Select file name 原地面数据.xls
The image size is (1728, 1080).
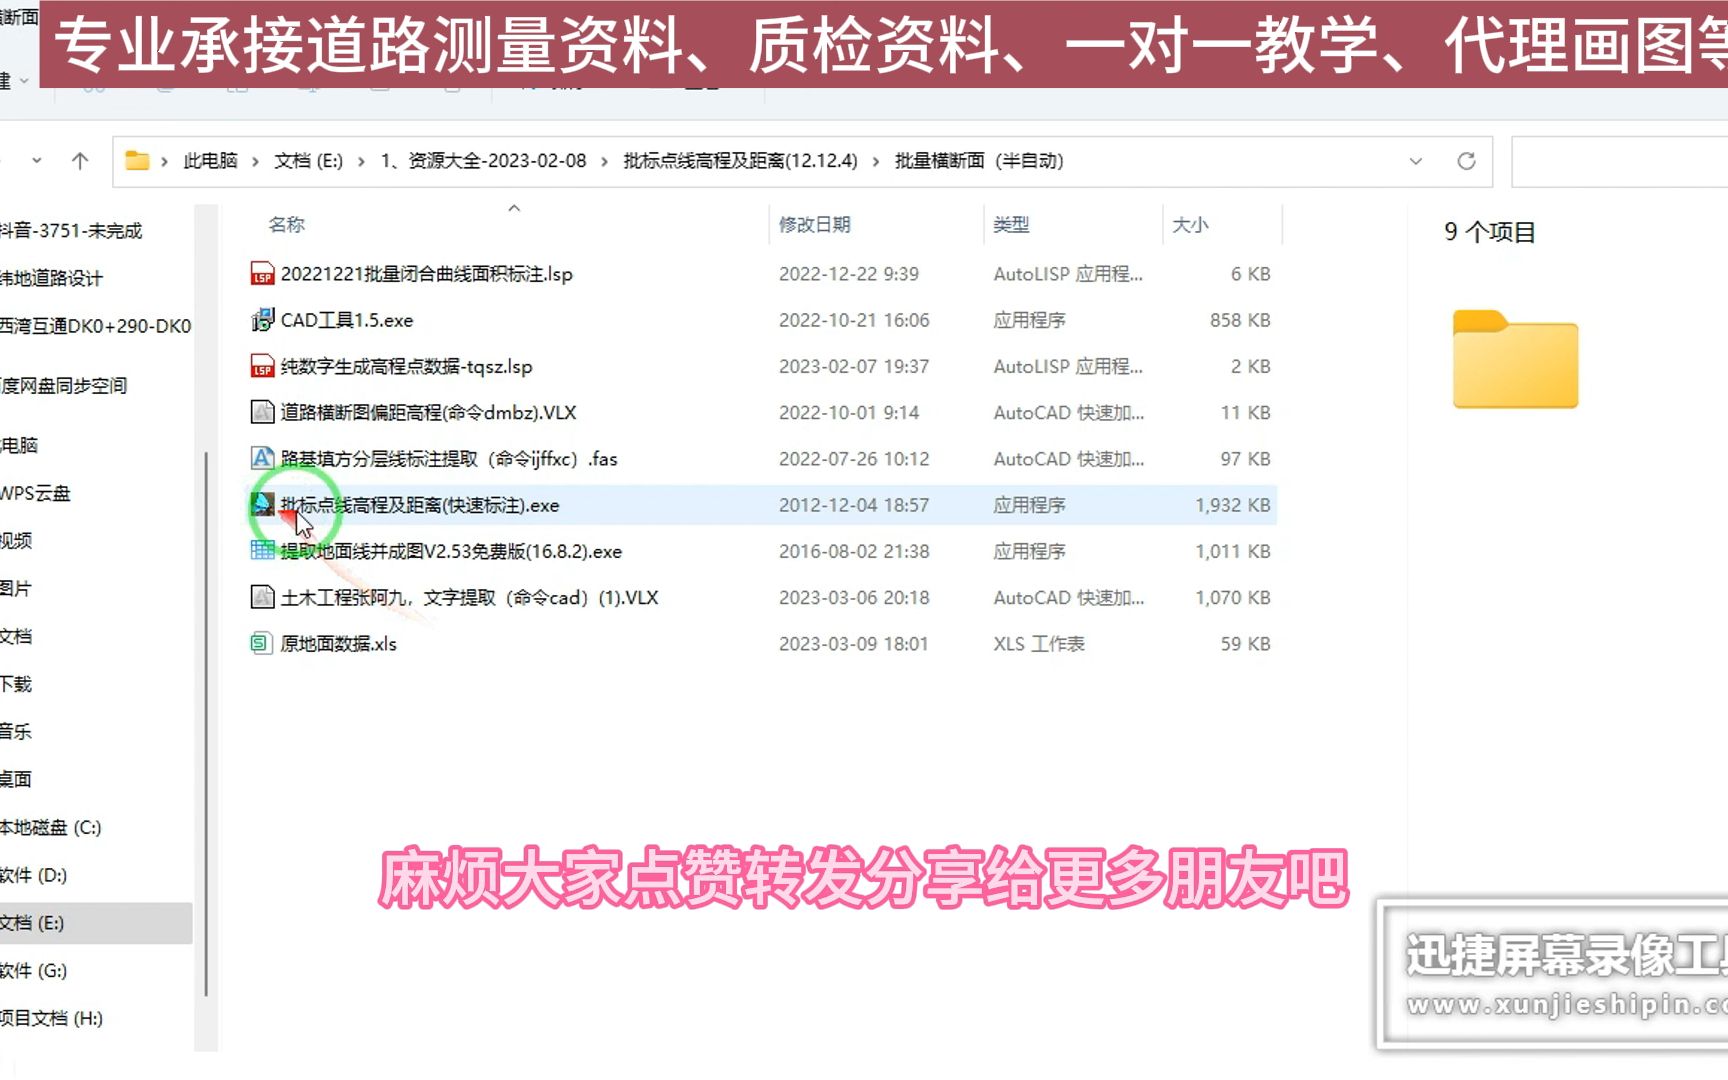[338, 643]
